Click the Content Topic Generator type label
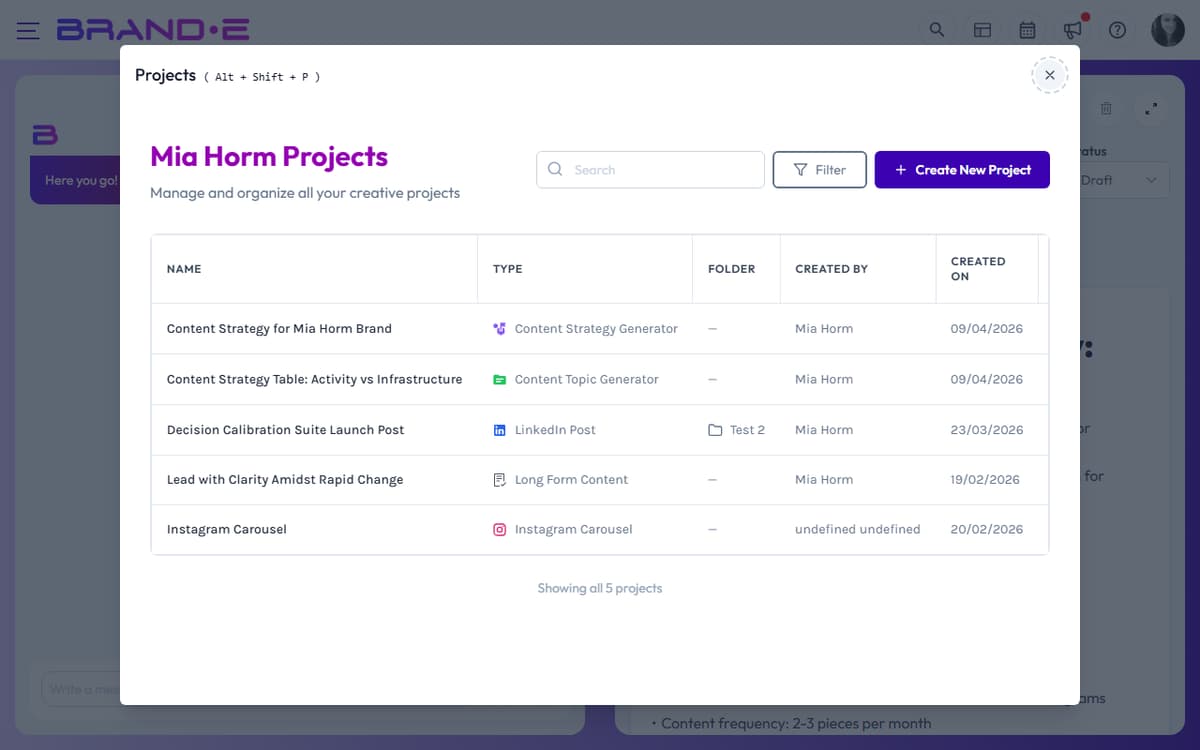1200x750 pixels. click(587, 380)
